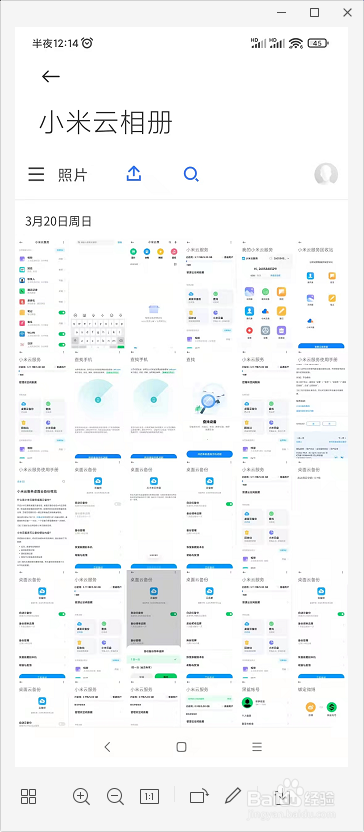Open the settings list thumbnail with green toggles
Viewport: 364px width, 832px height.
42,294
